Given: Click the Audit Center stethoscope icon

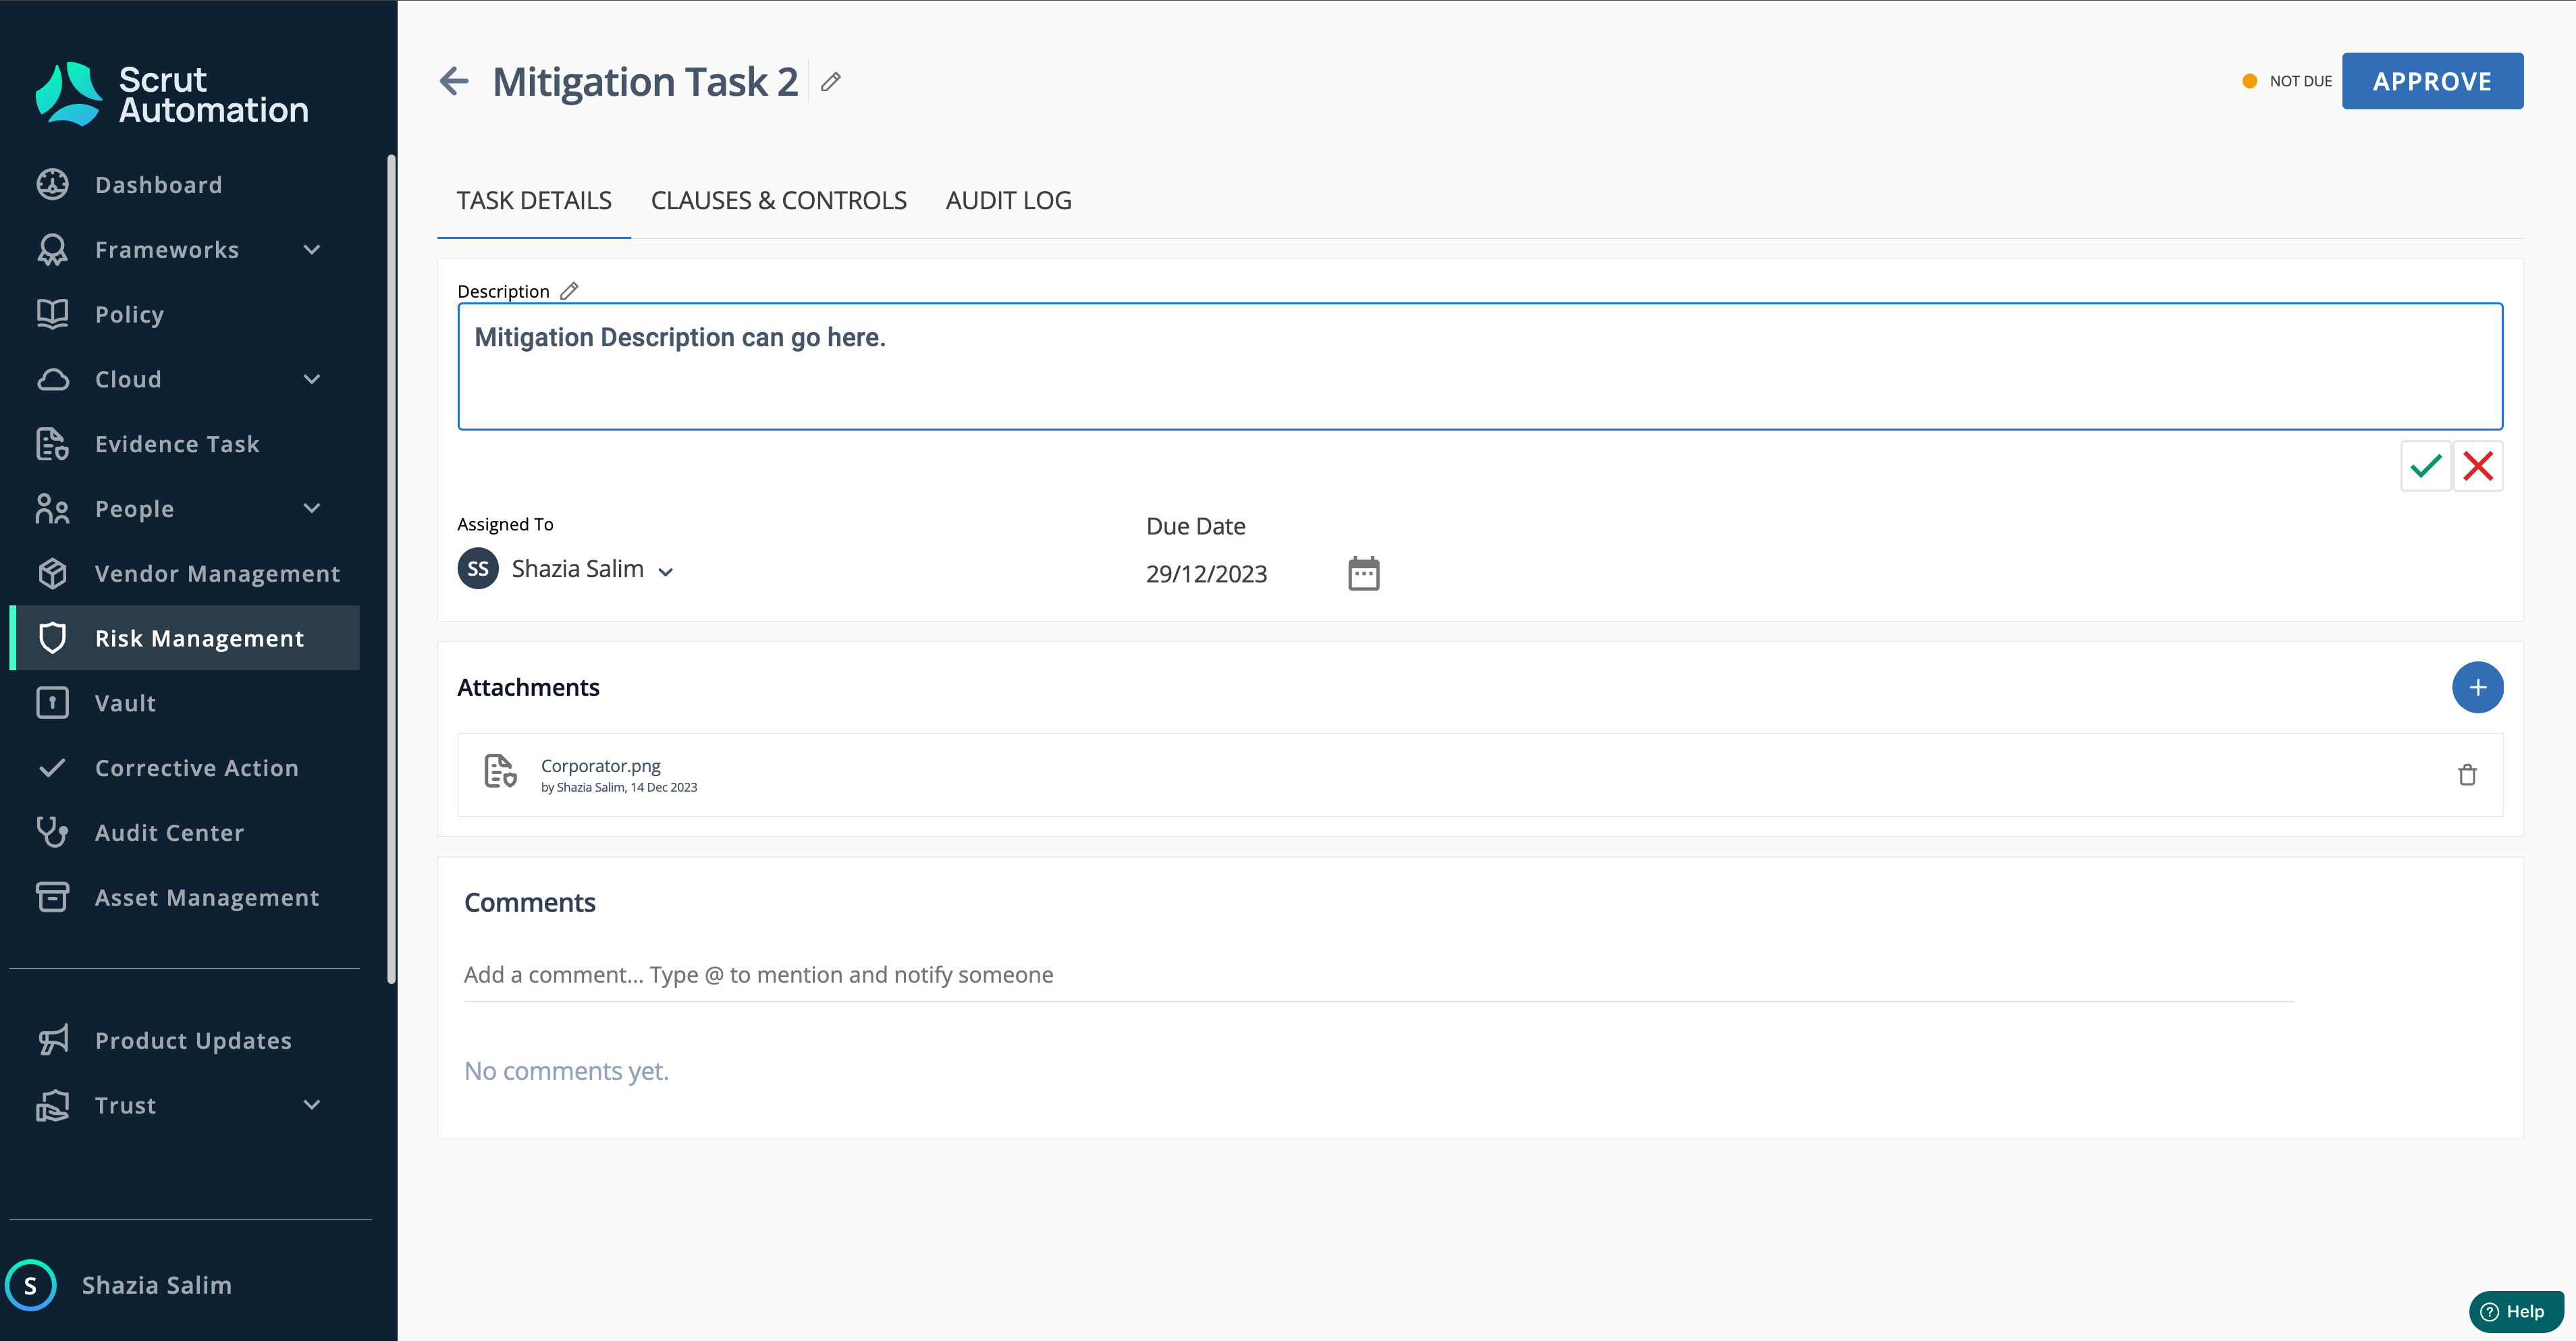Looking at the screenshot, I should (53, 832).
